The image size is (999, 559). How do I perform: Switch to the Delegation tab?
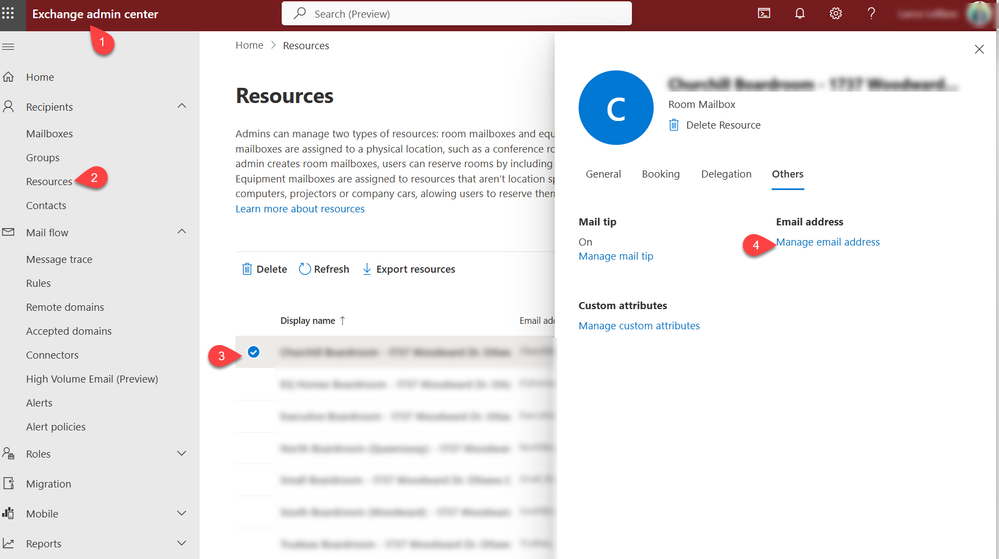pyautogui.click(x=726, y=174)
